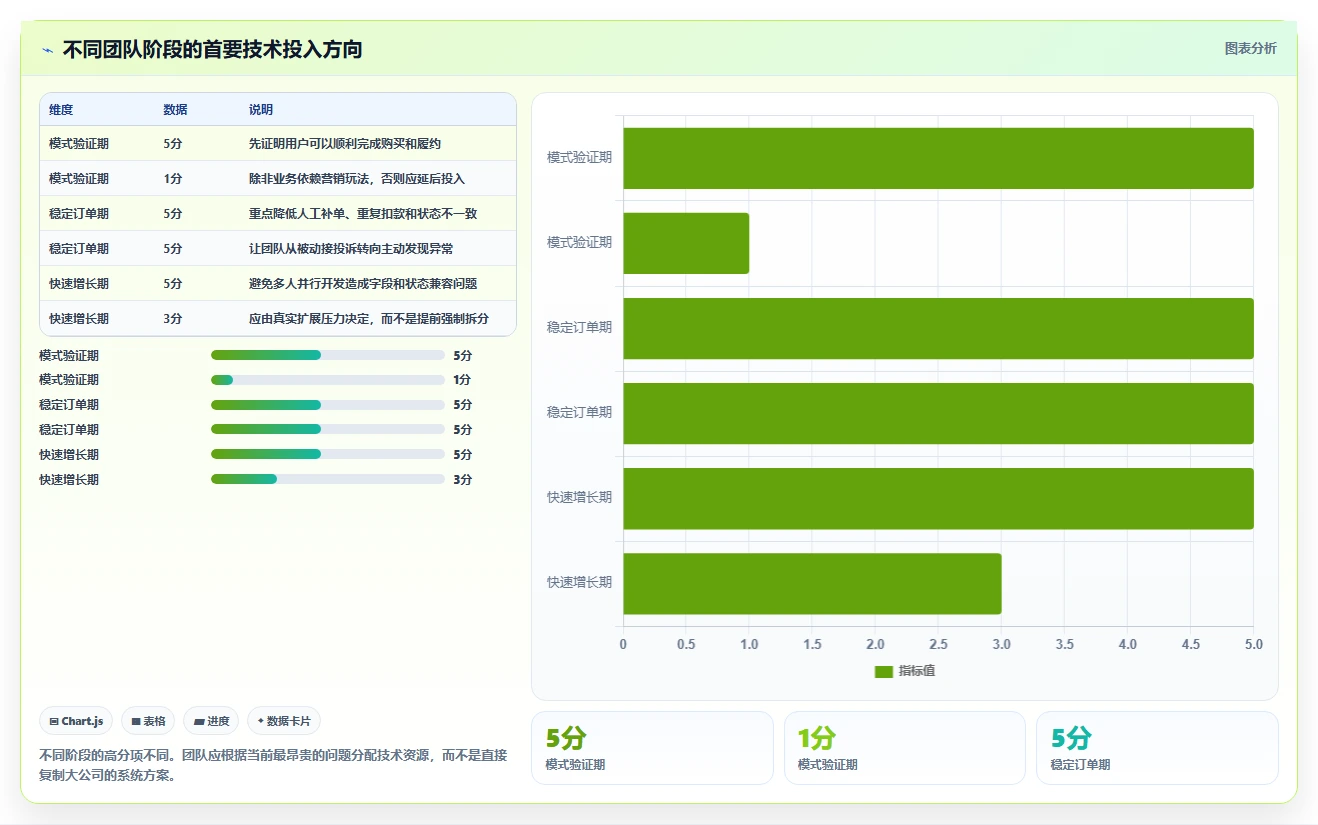This screenshot has height=825, width=1318.
Task: Click the 指标值 legend label
Action: pos(917,671)
